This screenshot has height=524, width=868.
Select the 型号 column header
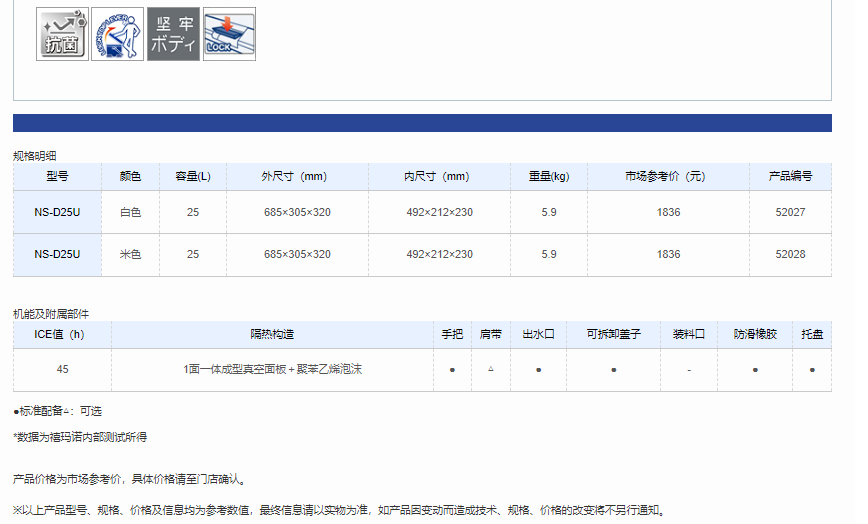coord(58,177)
